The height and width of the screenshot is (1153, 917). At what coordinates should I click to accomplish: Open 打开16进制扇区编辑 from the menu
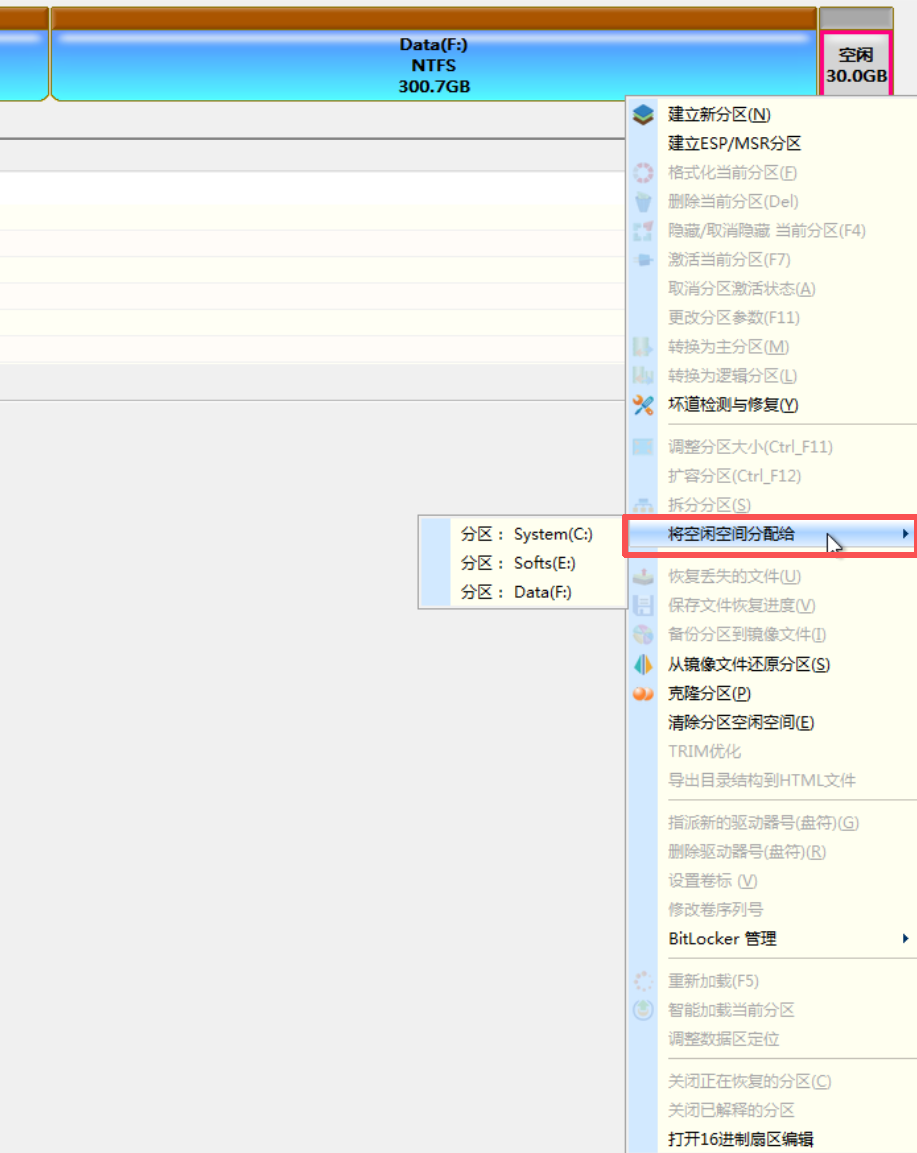[x=740, y=1139]
